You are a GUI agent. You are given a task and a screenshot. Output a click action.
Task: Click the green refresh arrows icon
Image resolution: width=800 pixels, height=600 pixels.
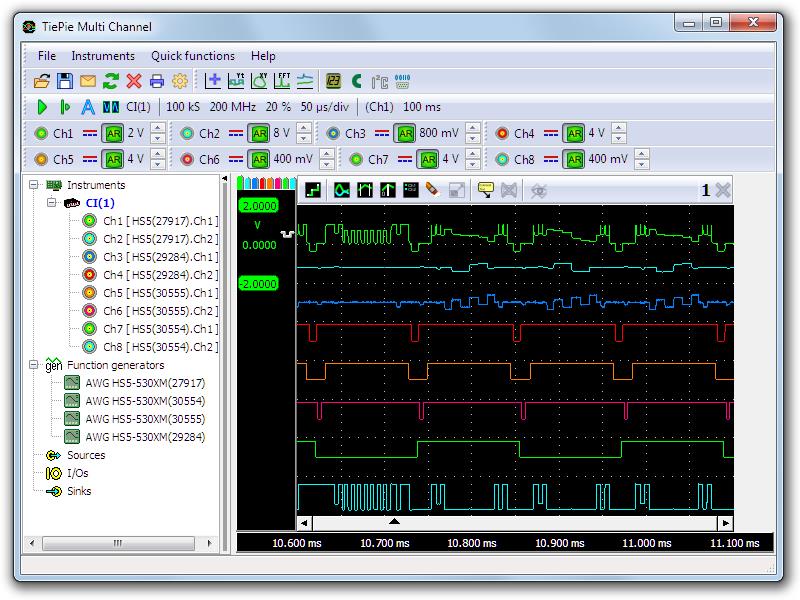point(111,81)
